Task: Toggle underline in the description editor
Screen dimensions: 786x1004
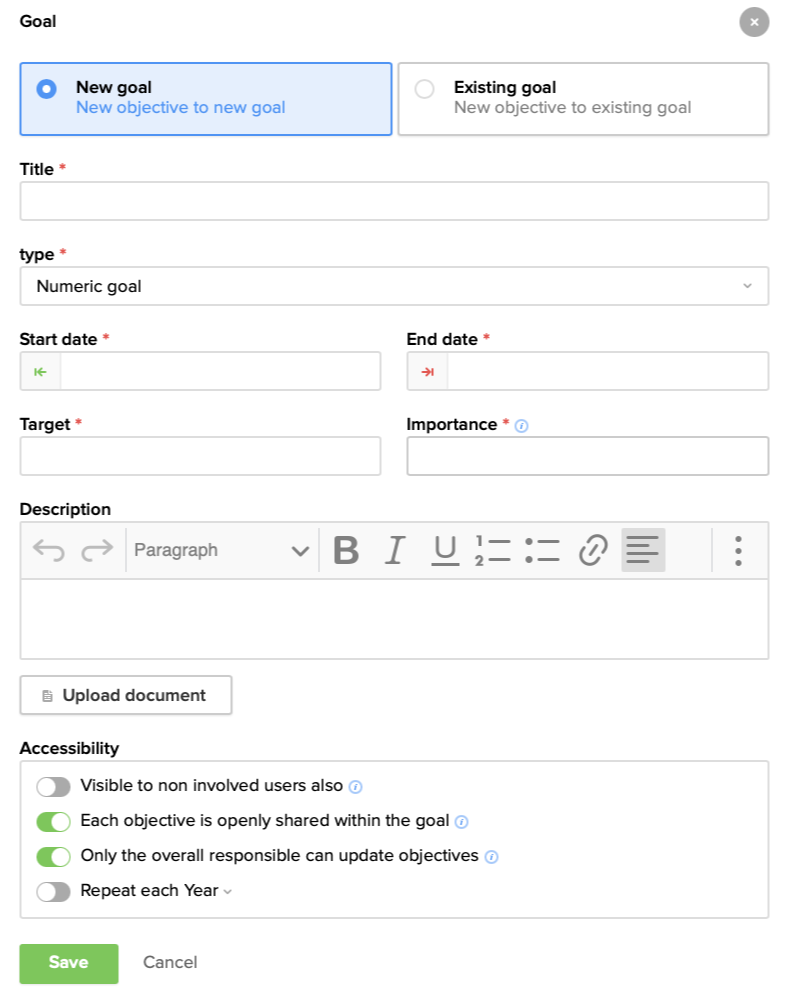Action: (445, 550)
